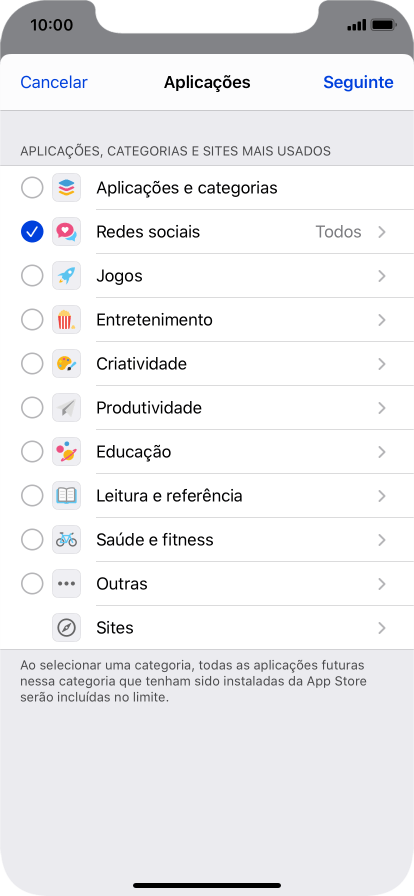Uncheck the Redes sociais selection circle
Viewport: 414px width, 896px height.
32,232
